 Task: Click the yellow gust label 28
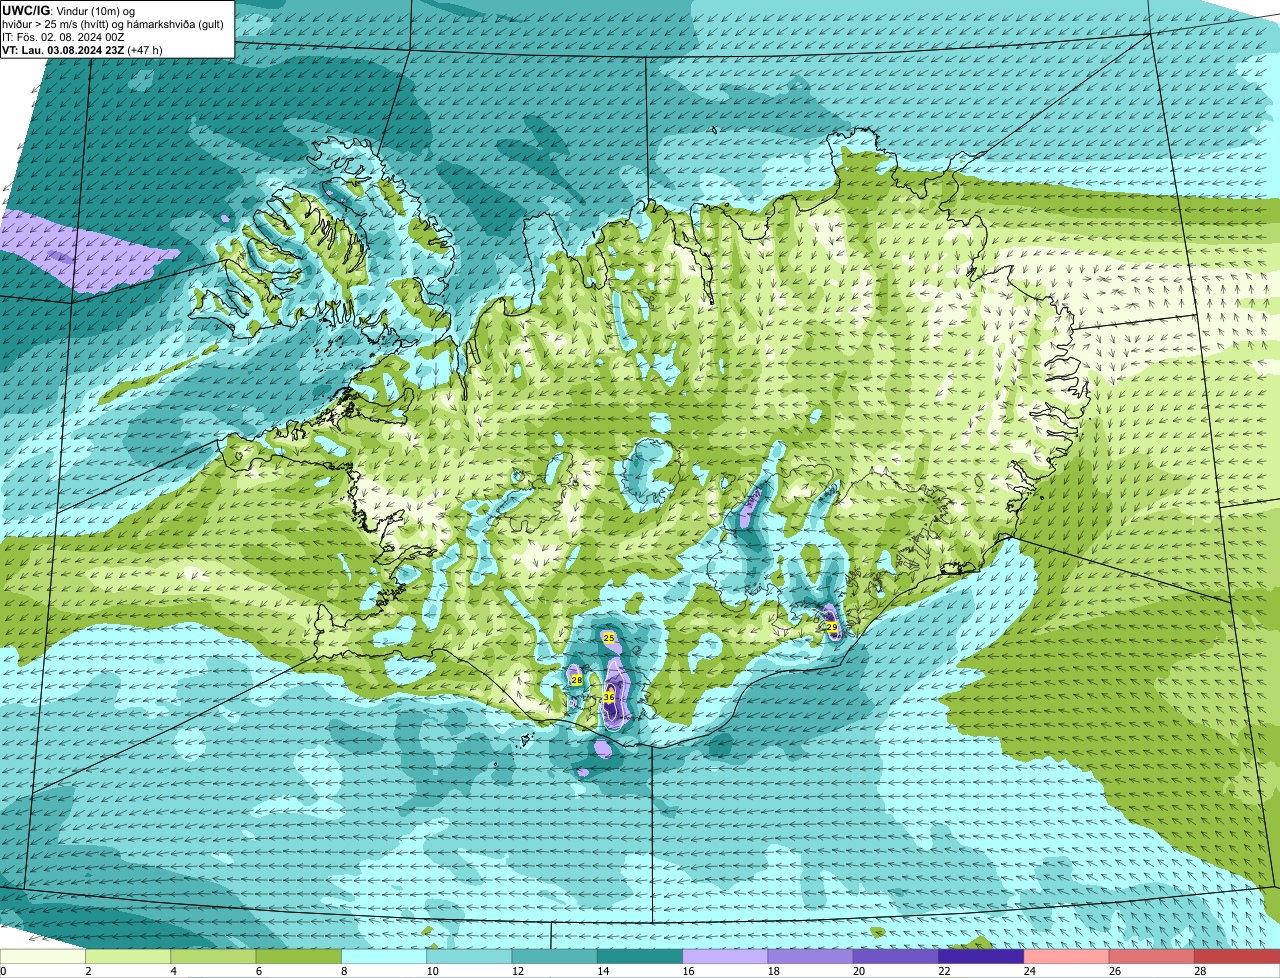(x=576, y=680)
